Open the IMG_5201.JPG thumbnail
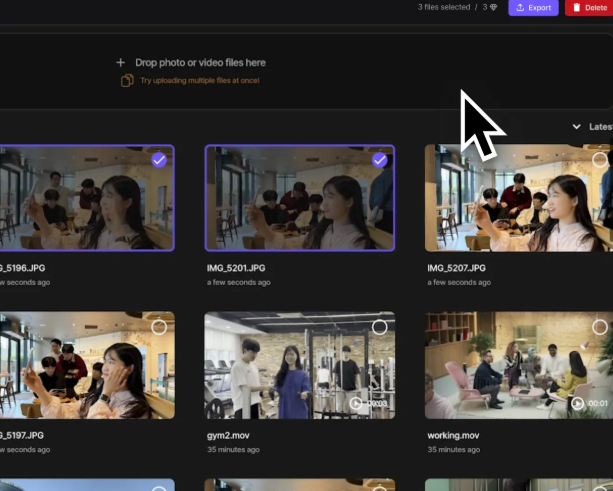This screenshot has width=613, height=491. coord(299,200)
